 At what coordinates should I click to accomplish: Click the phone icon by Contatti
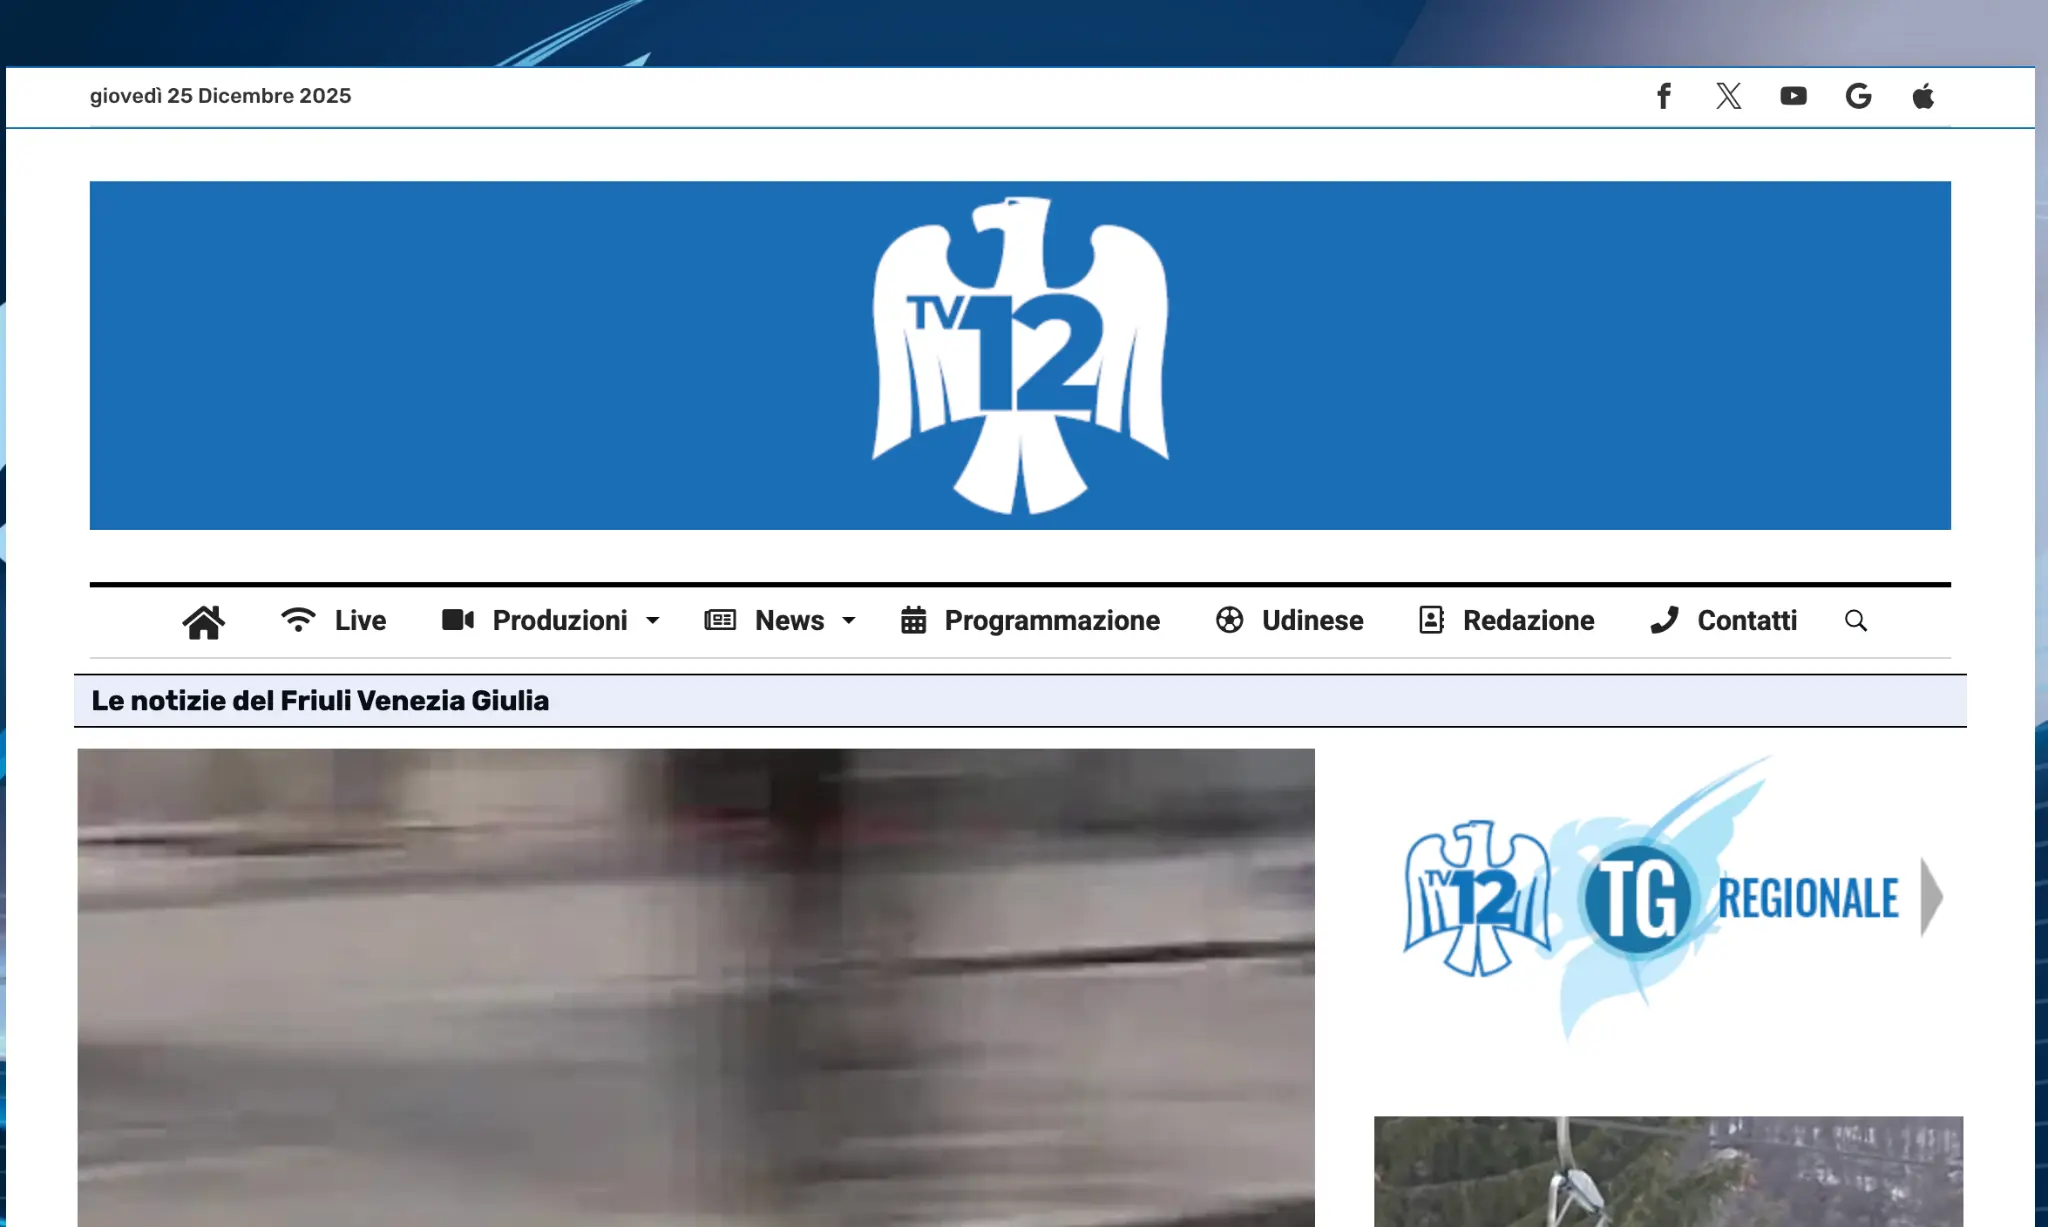[x=1664, y=621]
